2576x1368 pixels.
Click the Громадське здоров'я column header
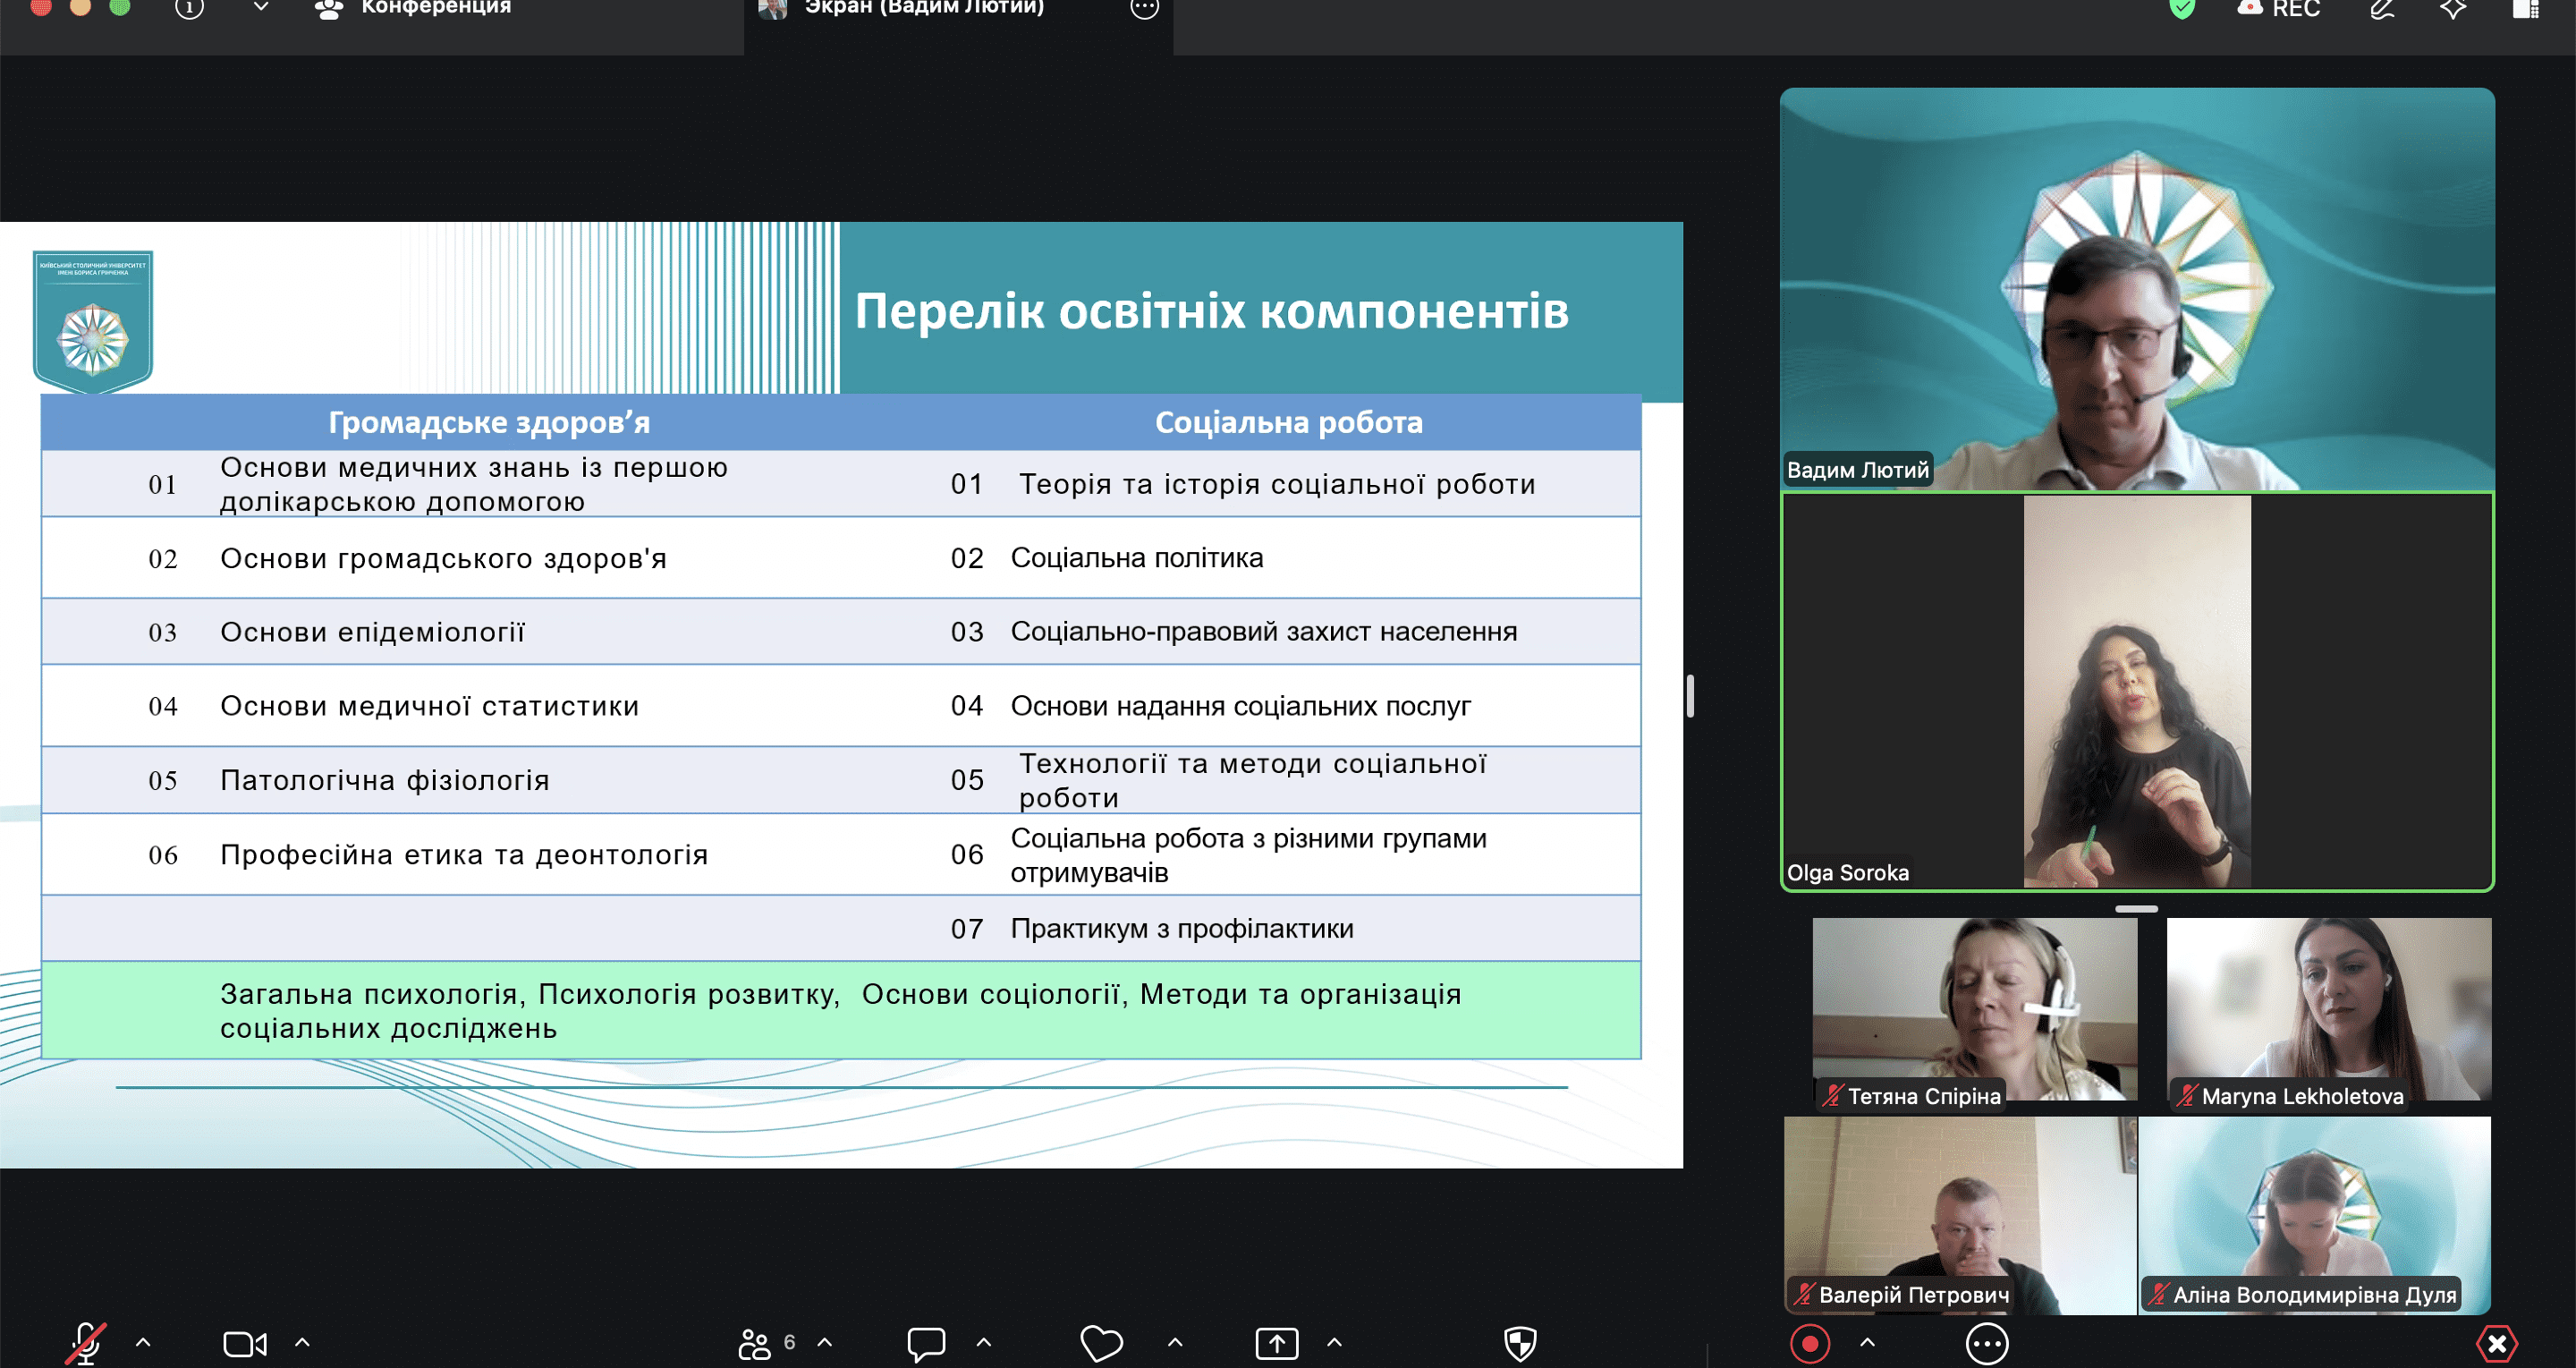[489, 422]
